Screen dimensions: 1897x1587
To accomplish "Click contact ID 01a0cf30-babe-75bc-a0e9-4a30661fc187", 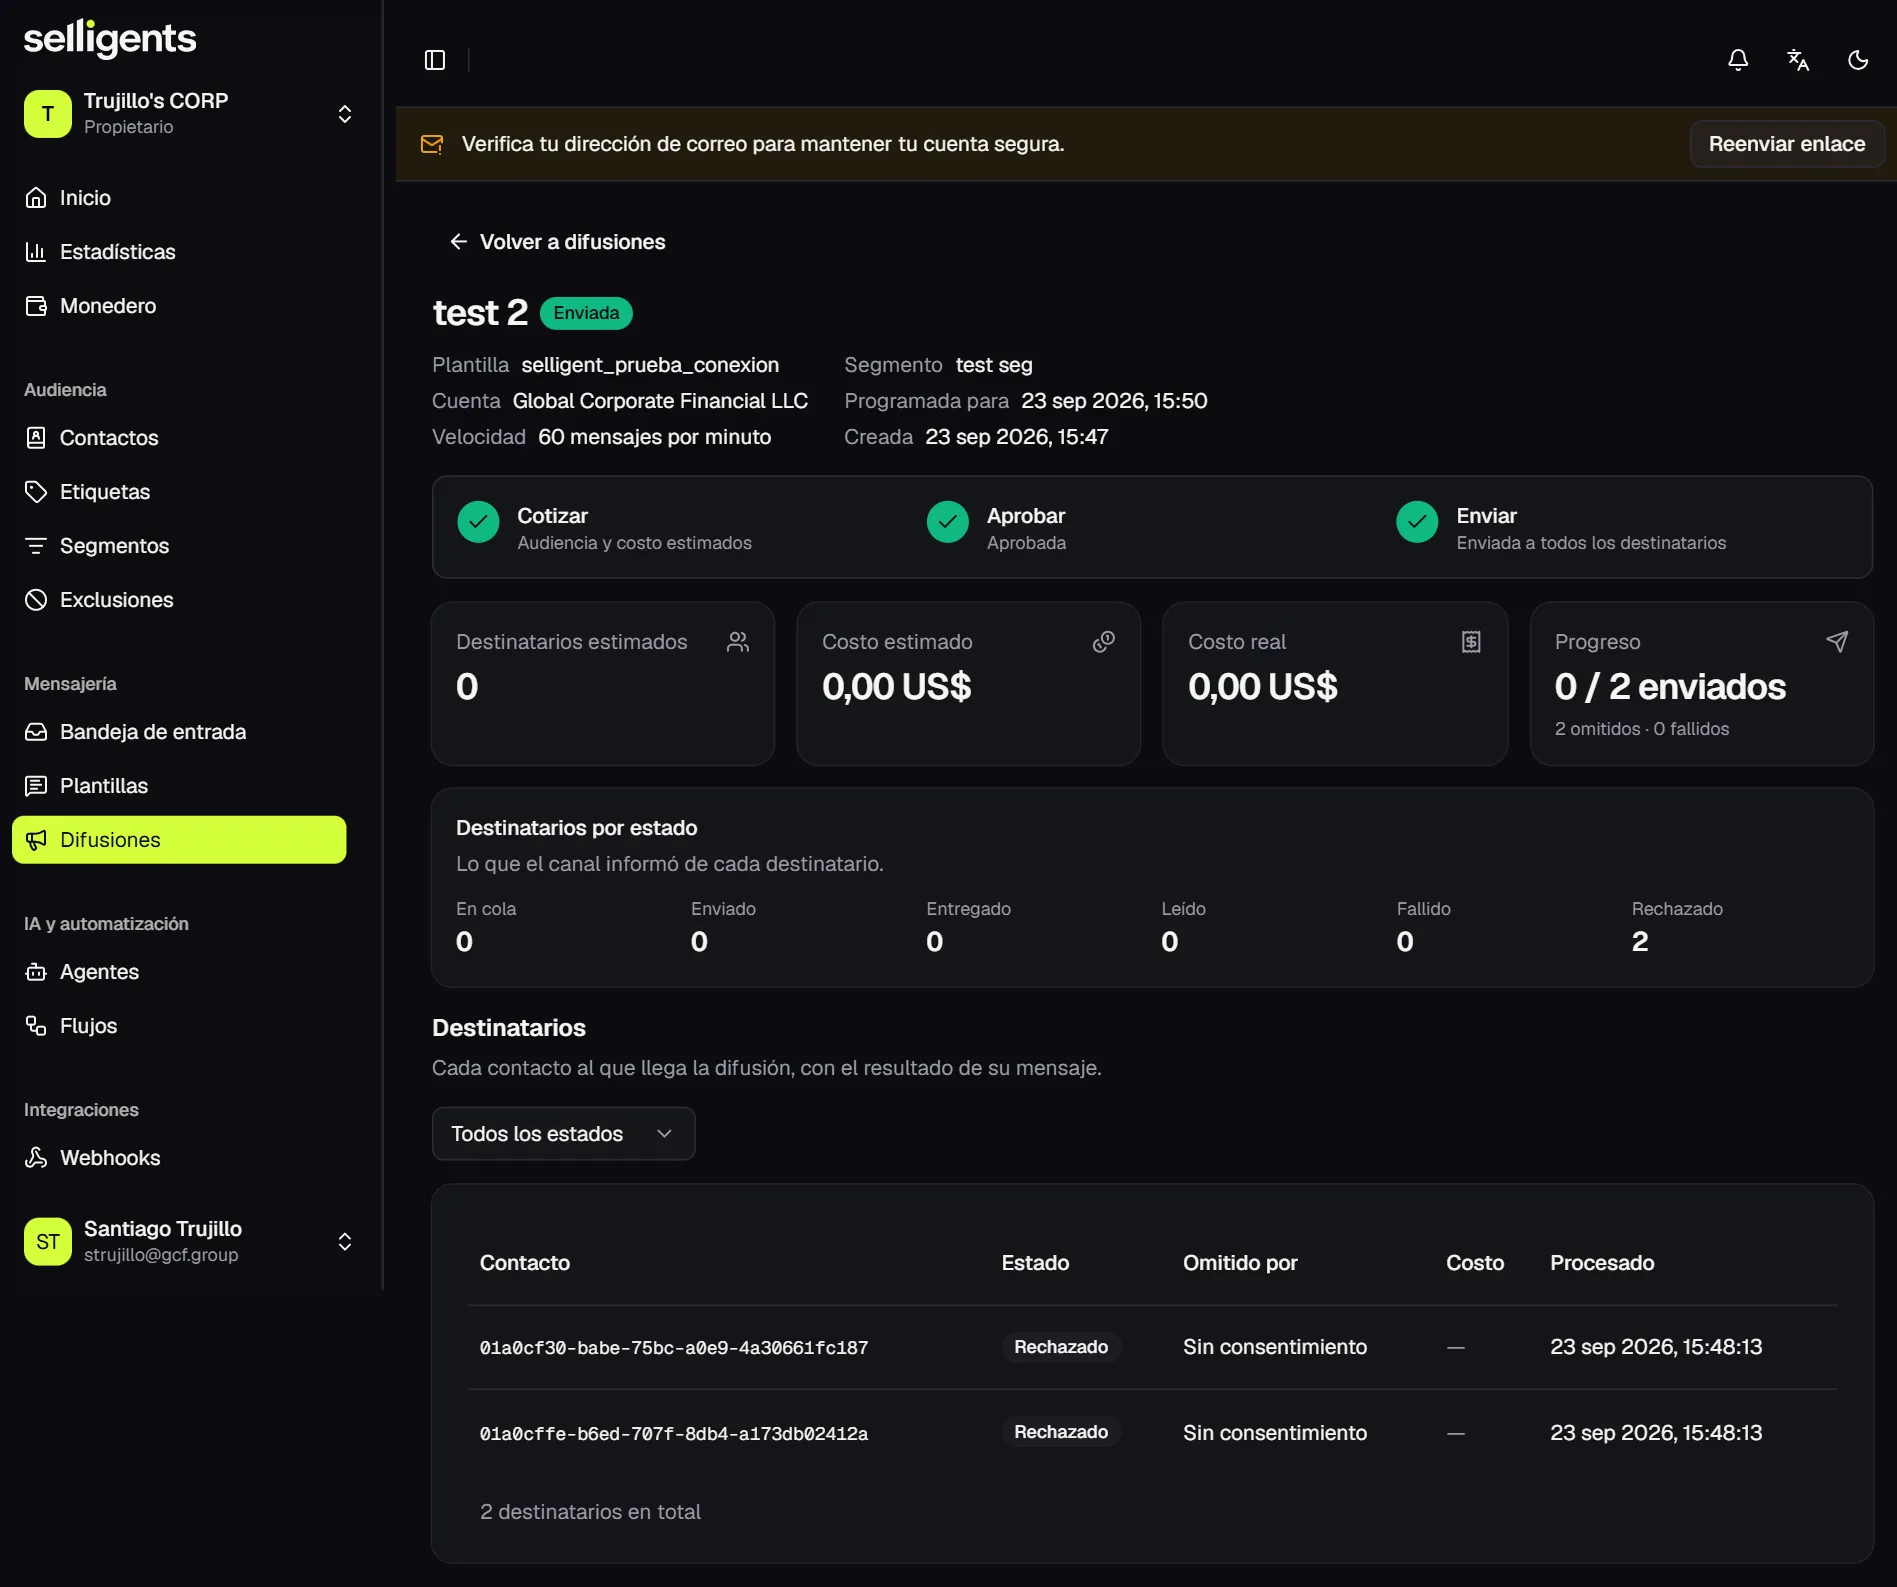I will (x=674, y=1348).
